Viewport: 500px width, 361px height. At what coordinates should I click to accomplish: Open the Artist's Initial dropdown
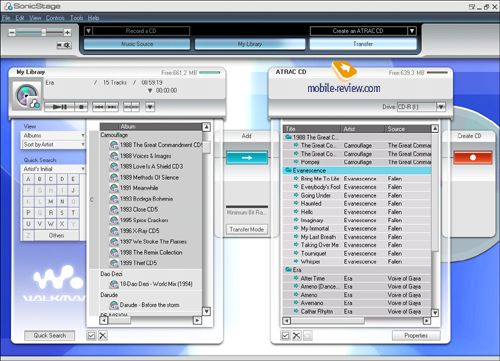coord(53,169)
